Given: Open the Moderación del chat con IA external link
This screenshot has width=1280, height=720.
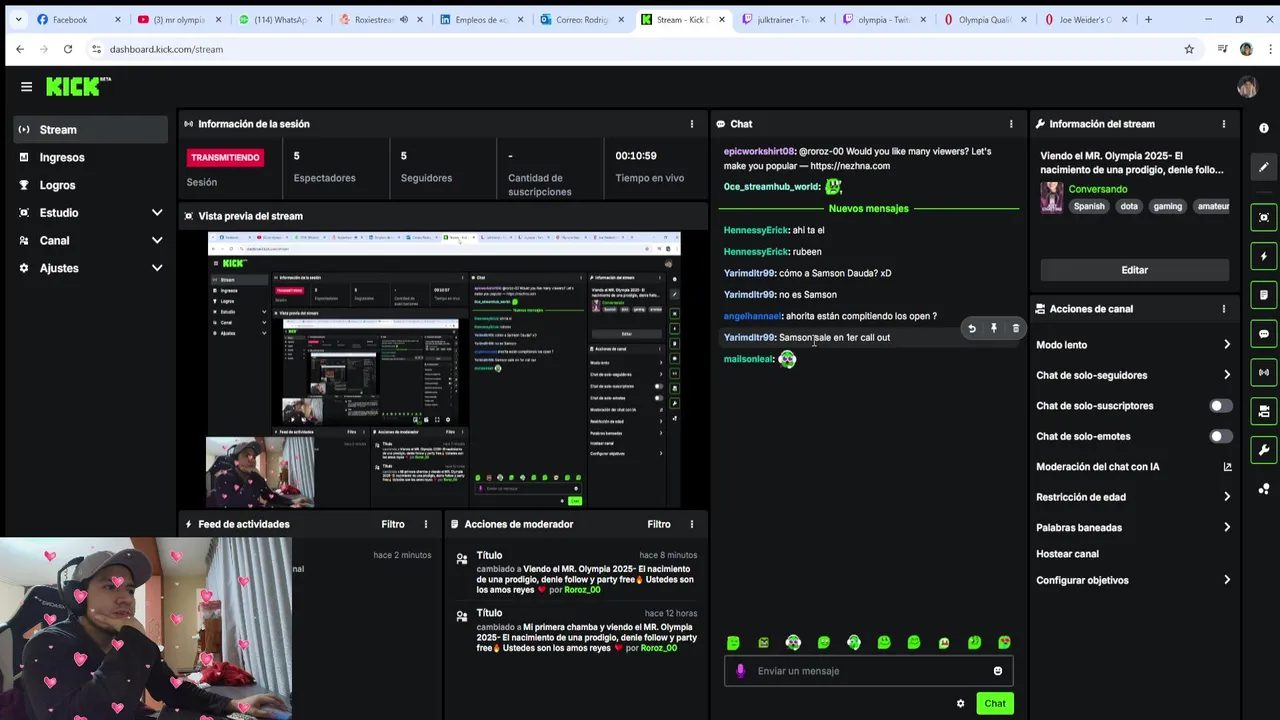Looking at the screenshot, I should click(1227, 467).
